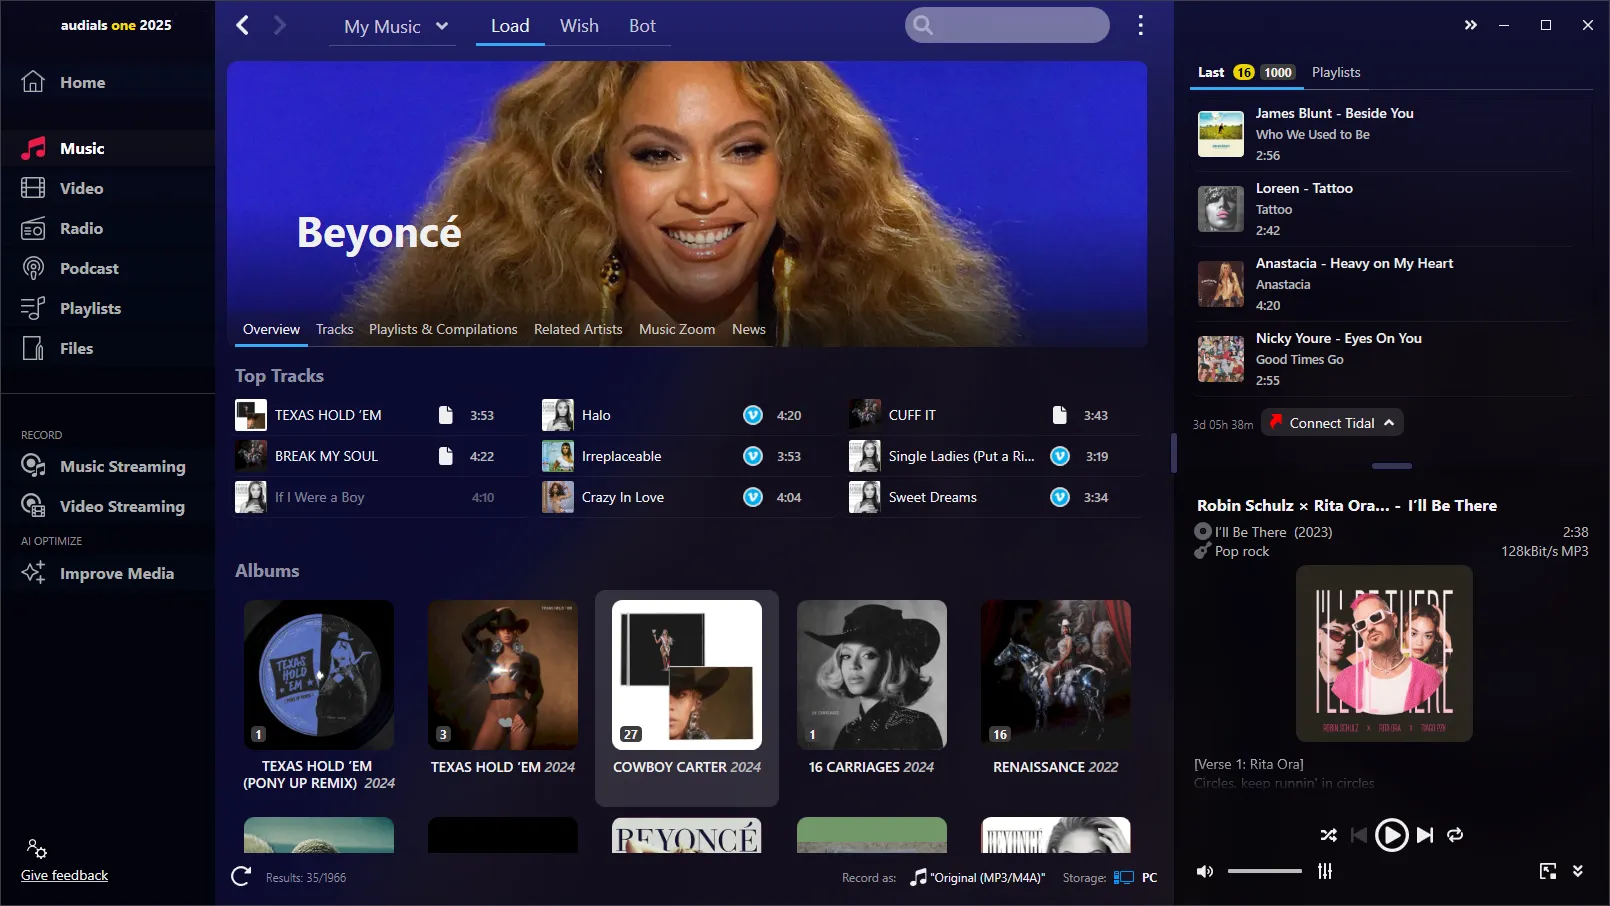The height and width of the screenshot is (906, 1610).
Task: Adjust the volume slider
Action: (x=1265, y=871)
